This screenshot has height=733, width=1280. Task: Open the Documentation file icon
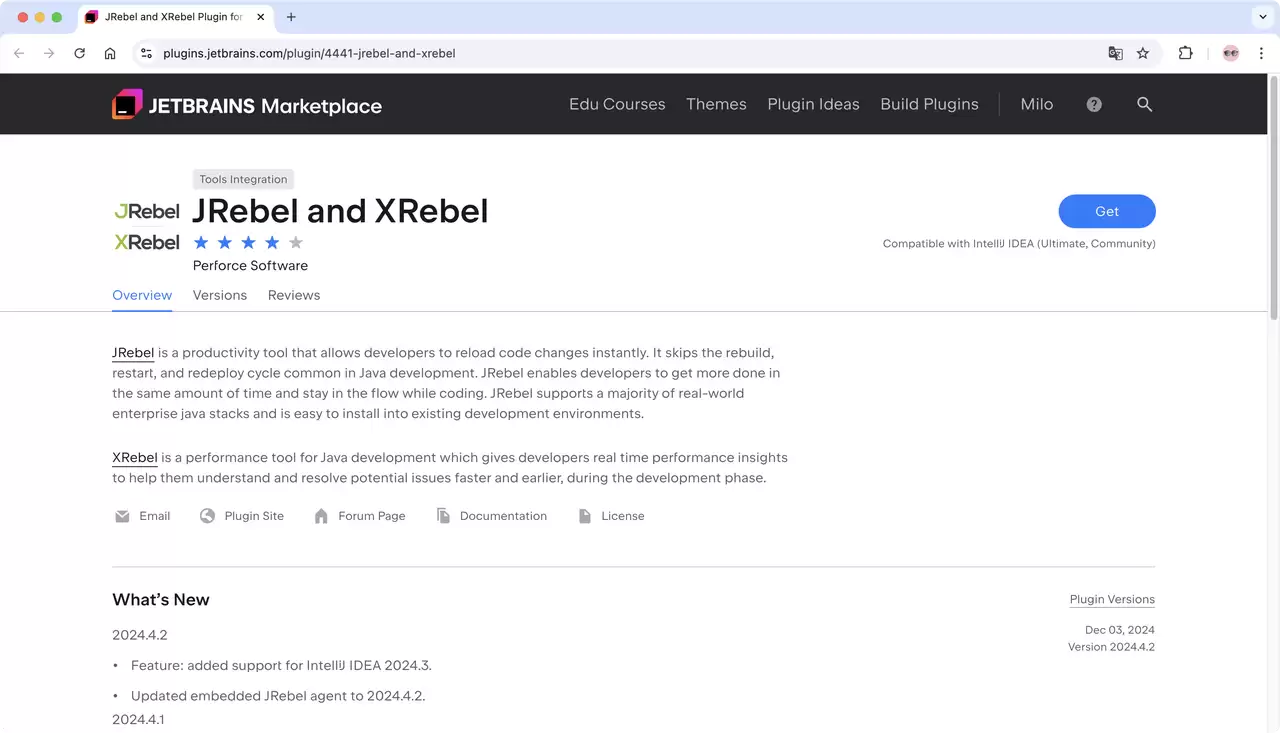(443, 516)
